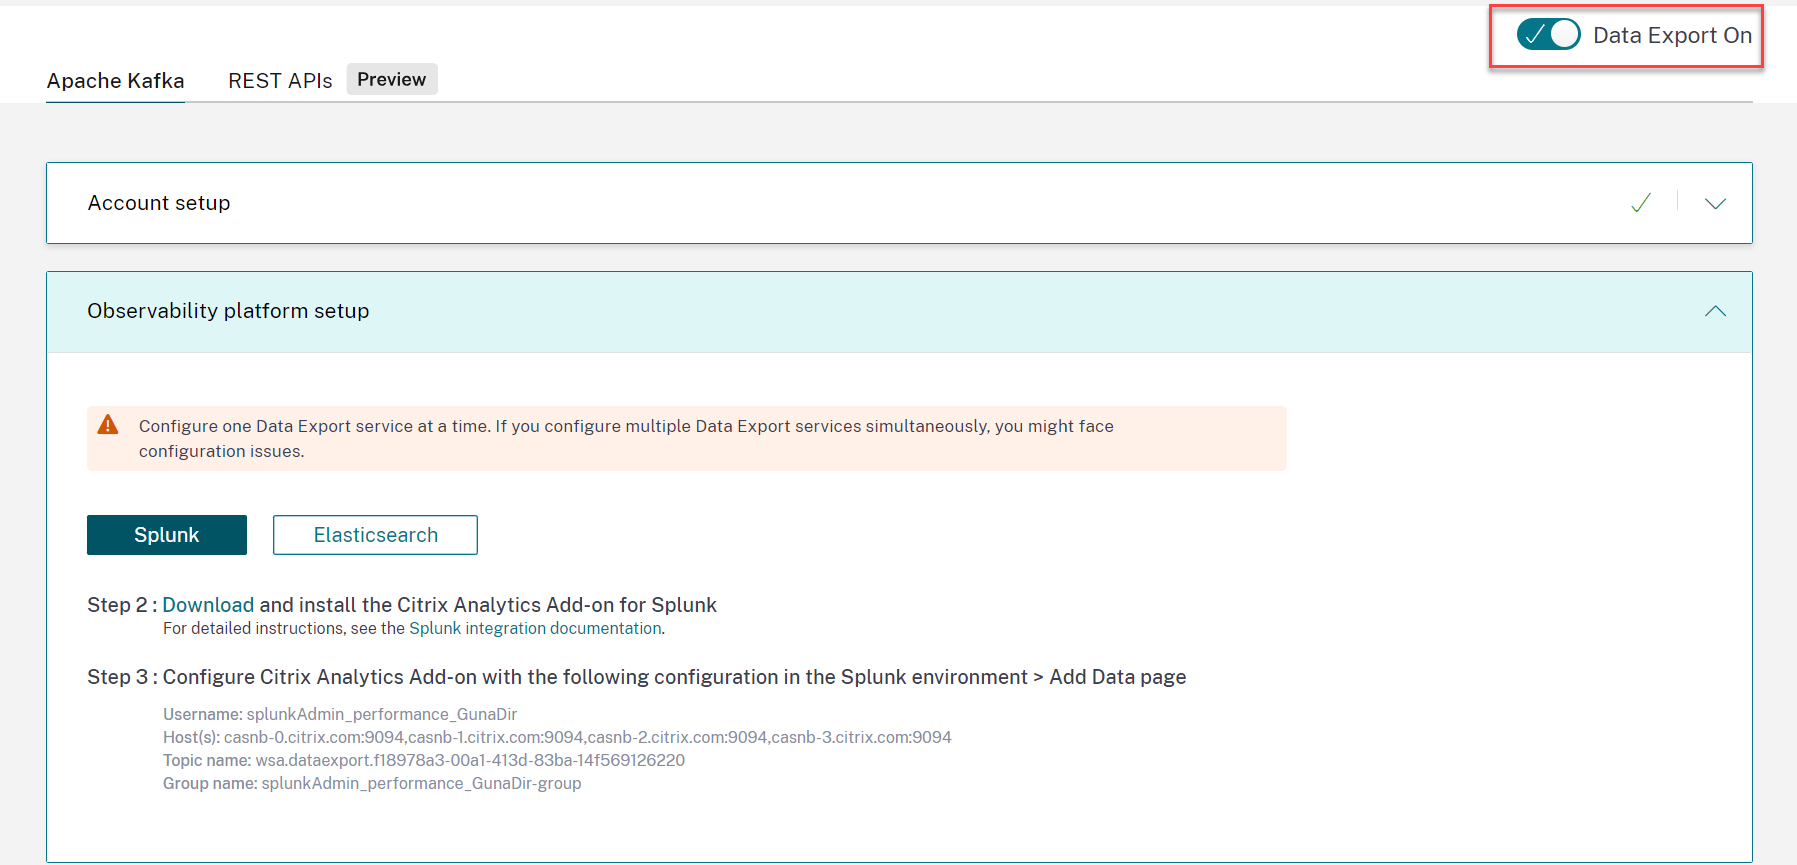Click the configuration warning message banner

coord(626,438)
